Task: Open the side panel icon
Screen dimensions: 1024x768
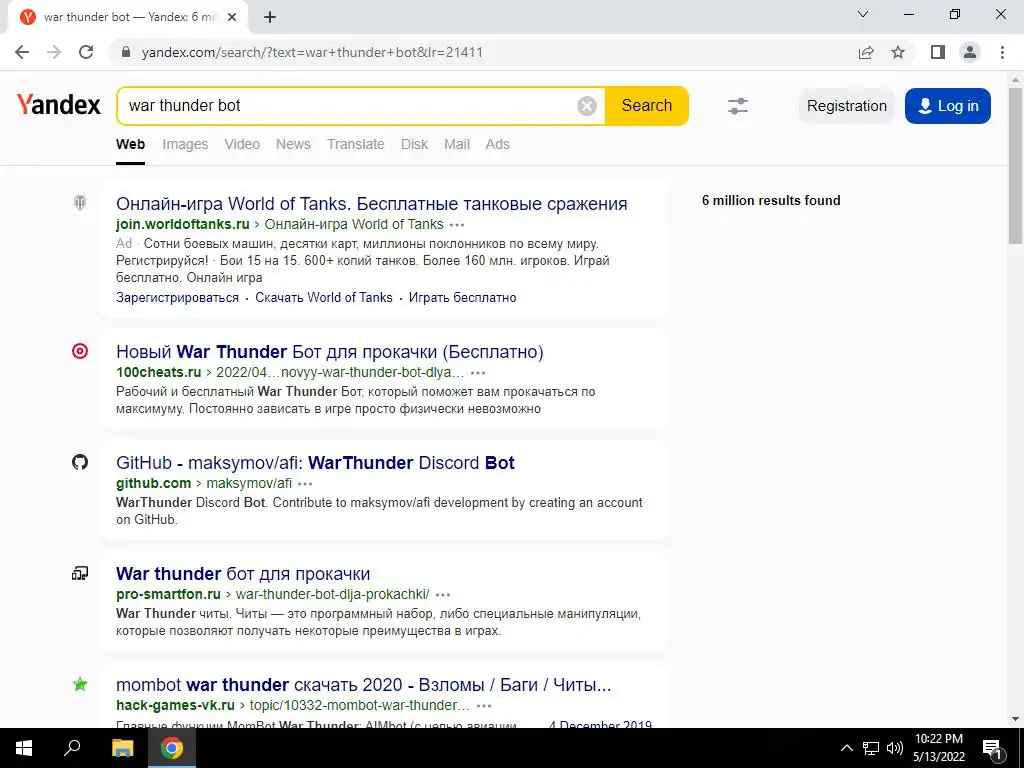Action: click(938, 52)
